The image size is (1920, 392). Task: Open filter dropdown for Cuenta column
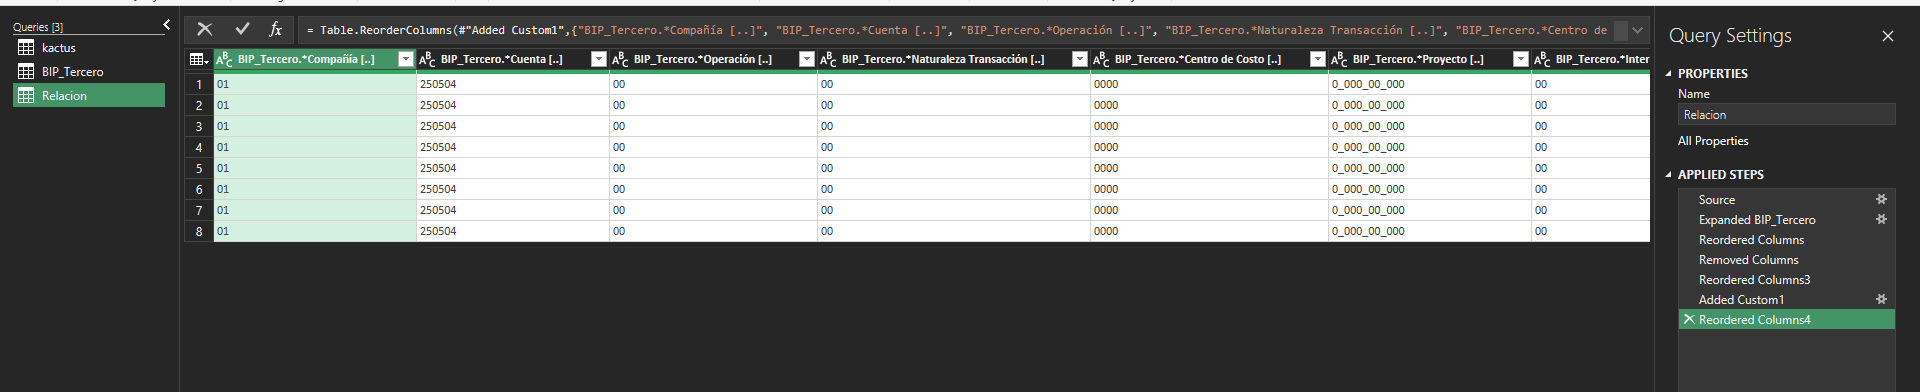[598, 60]
